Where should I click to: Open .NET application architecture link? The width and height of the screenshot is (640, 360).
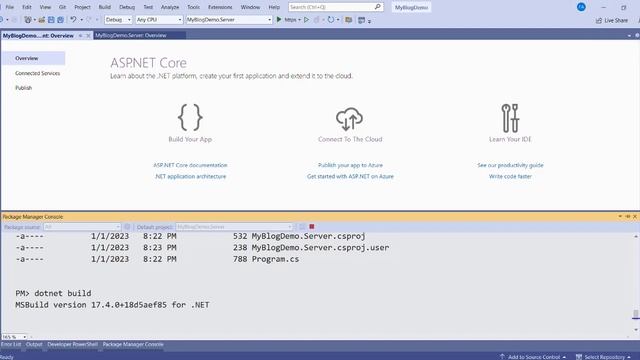tap(190, 176)
